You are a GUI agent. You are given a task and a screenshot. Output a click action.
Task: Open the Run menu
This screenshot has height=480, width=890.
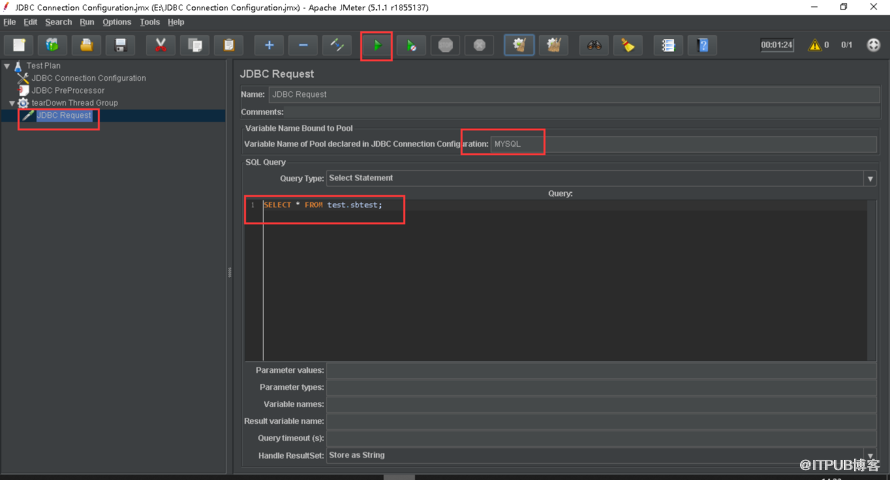coord(87,22)
